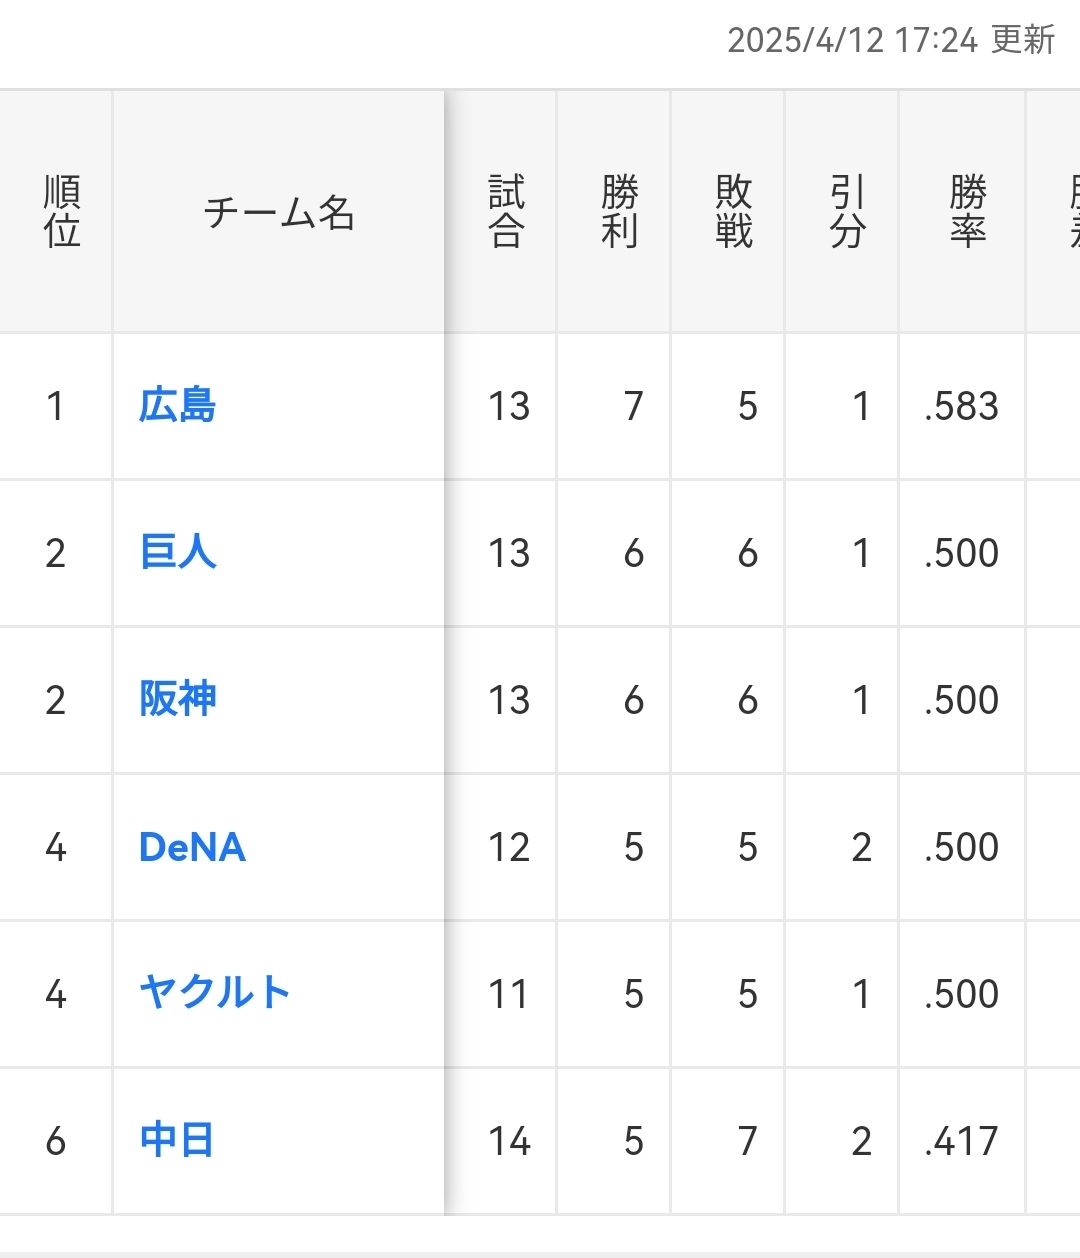The height and width of the screenshot is (1258, 1080).
Task: Click the 順位 column header
Action: pyautogui.click(x=62, y=212)
